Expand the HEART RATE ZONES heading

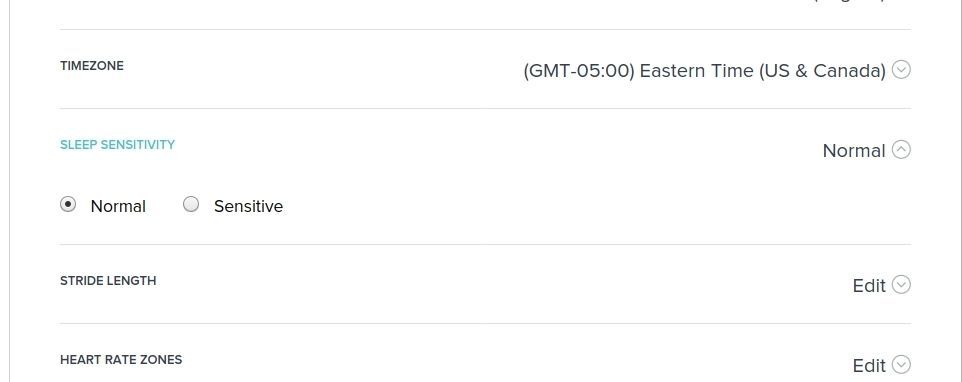[x=121, y=360]
